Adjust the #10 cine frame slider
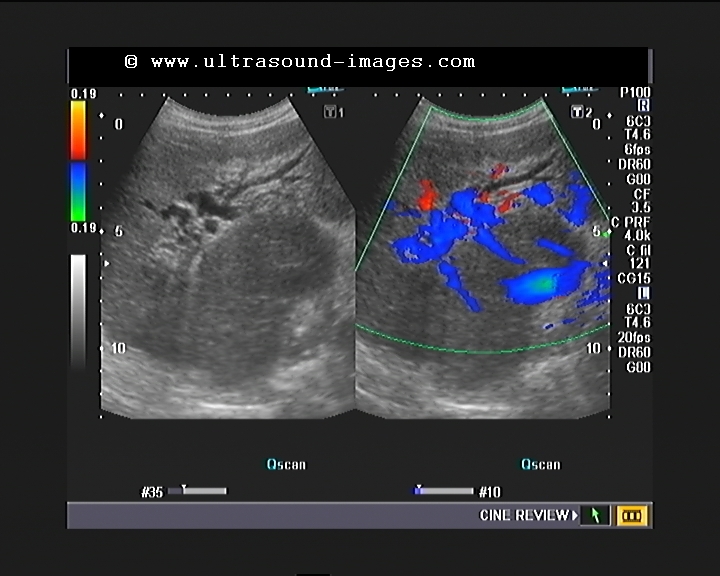This screenshot has height=576, width=720. point(444,491)
